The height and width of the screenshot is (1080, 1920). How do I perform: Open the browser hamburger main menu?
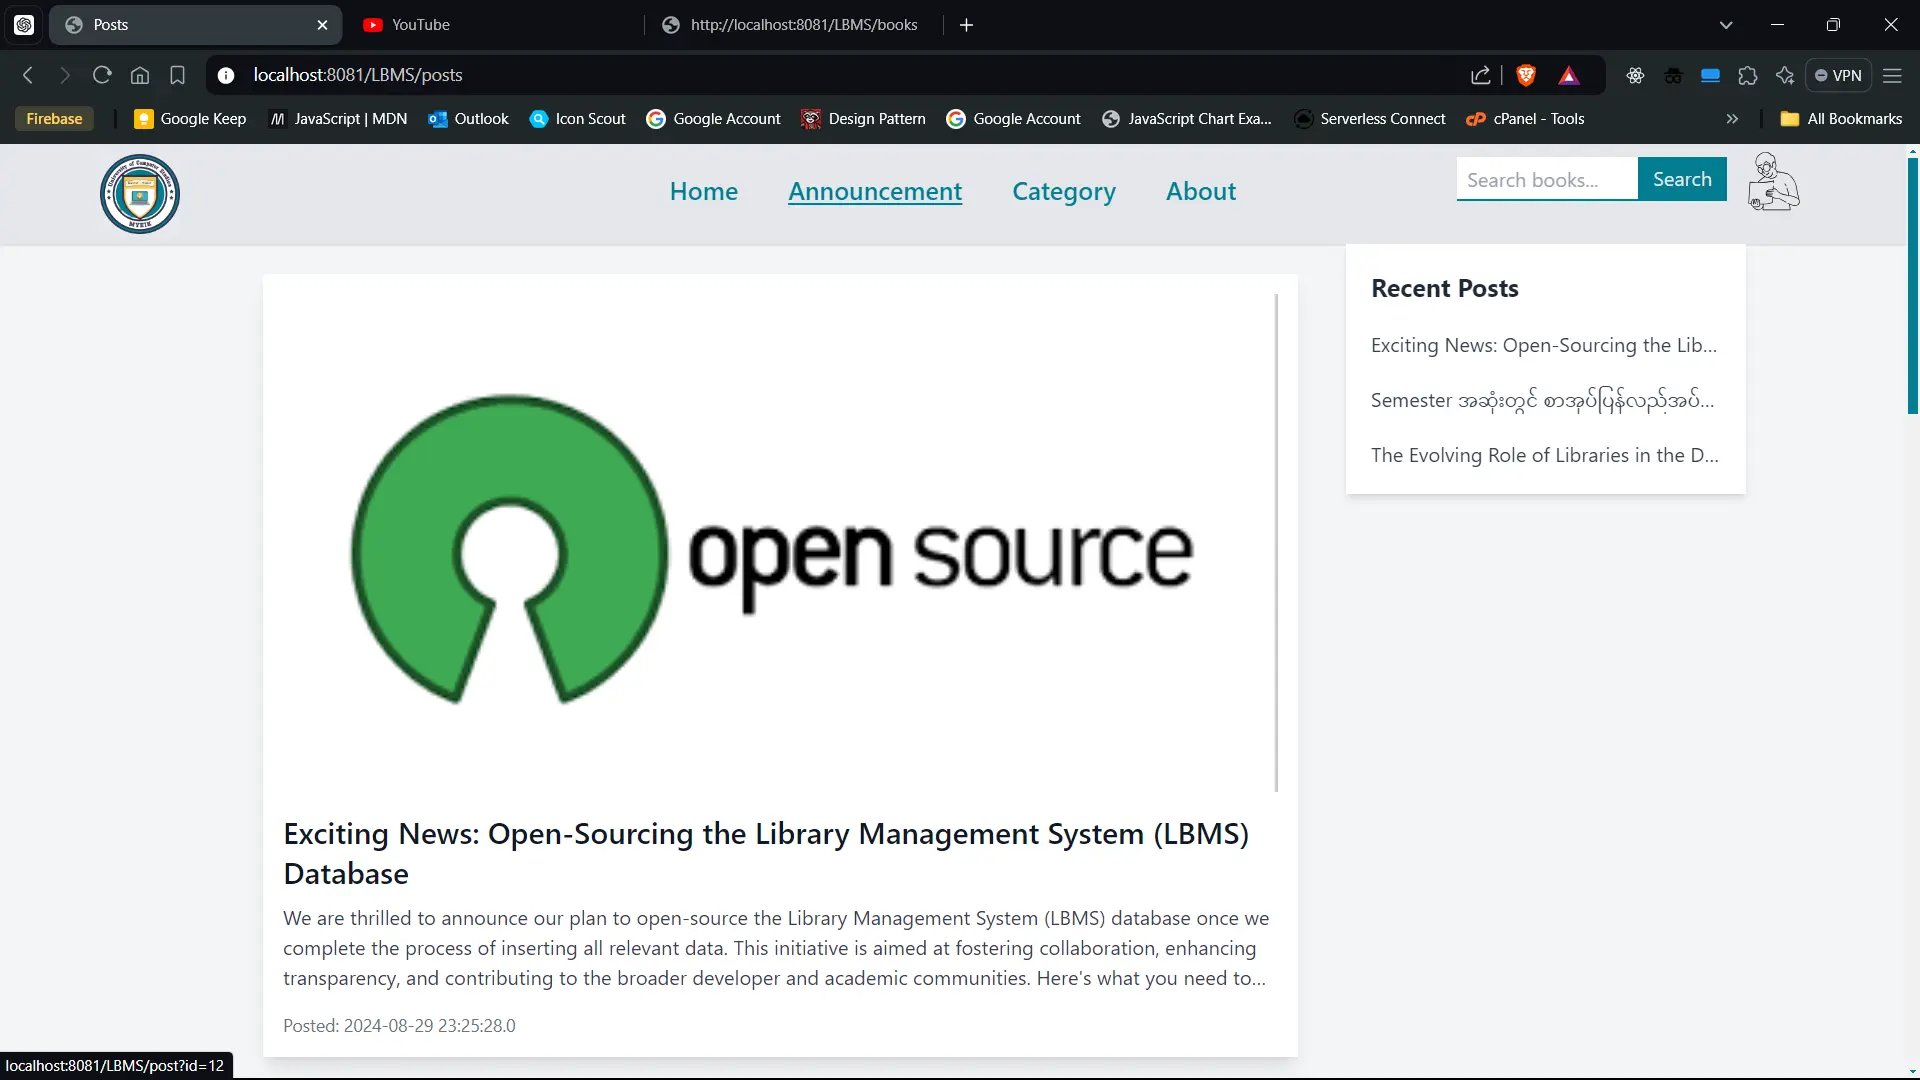point(1892,75)
